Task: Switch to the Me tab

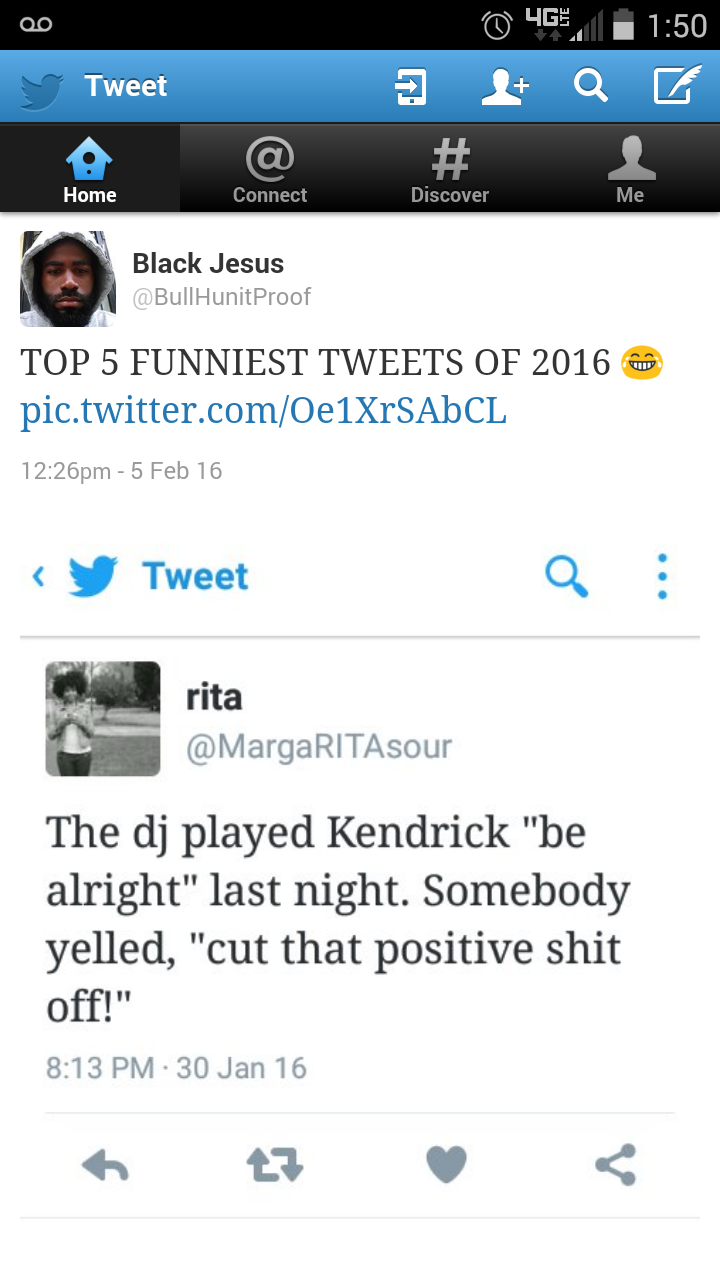Action: pyautogui.click(x=630, y=169)
